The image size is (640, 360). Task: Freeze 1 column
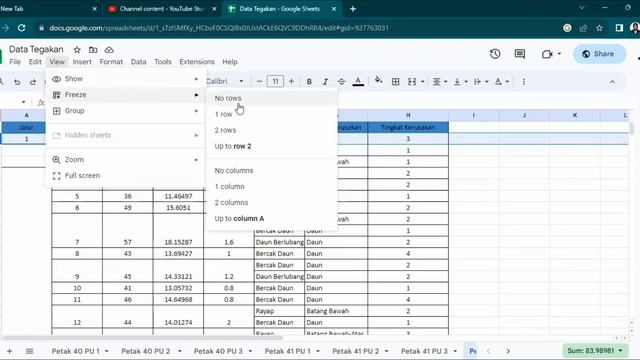pyautogui.click(x=272, y=187)
